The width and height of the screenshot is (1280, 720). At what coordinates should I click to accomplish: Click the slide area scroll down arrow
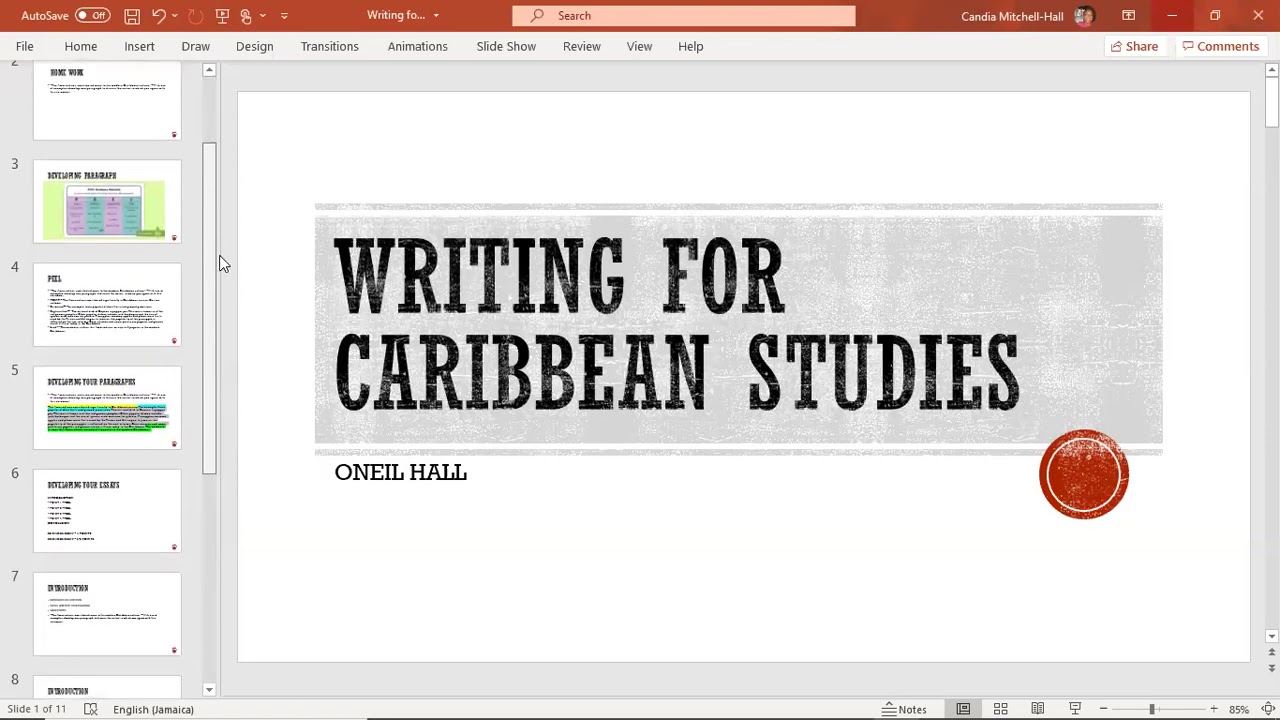(x=1272, y=636)
